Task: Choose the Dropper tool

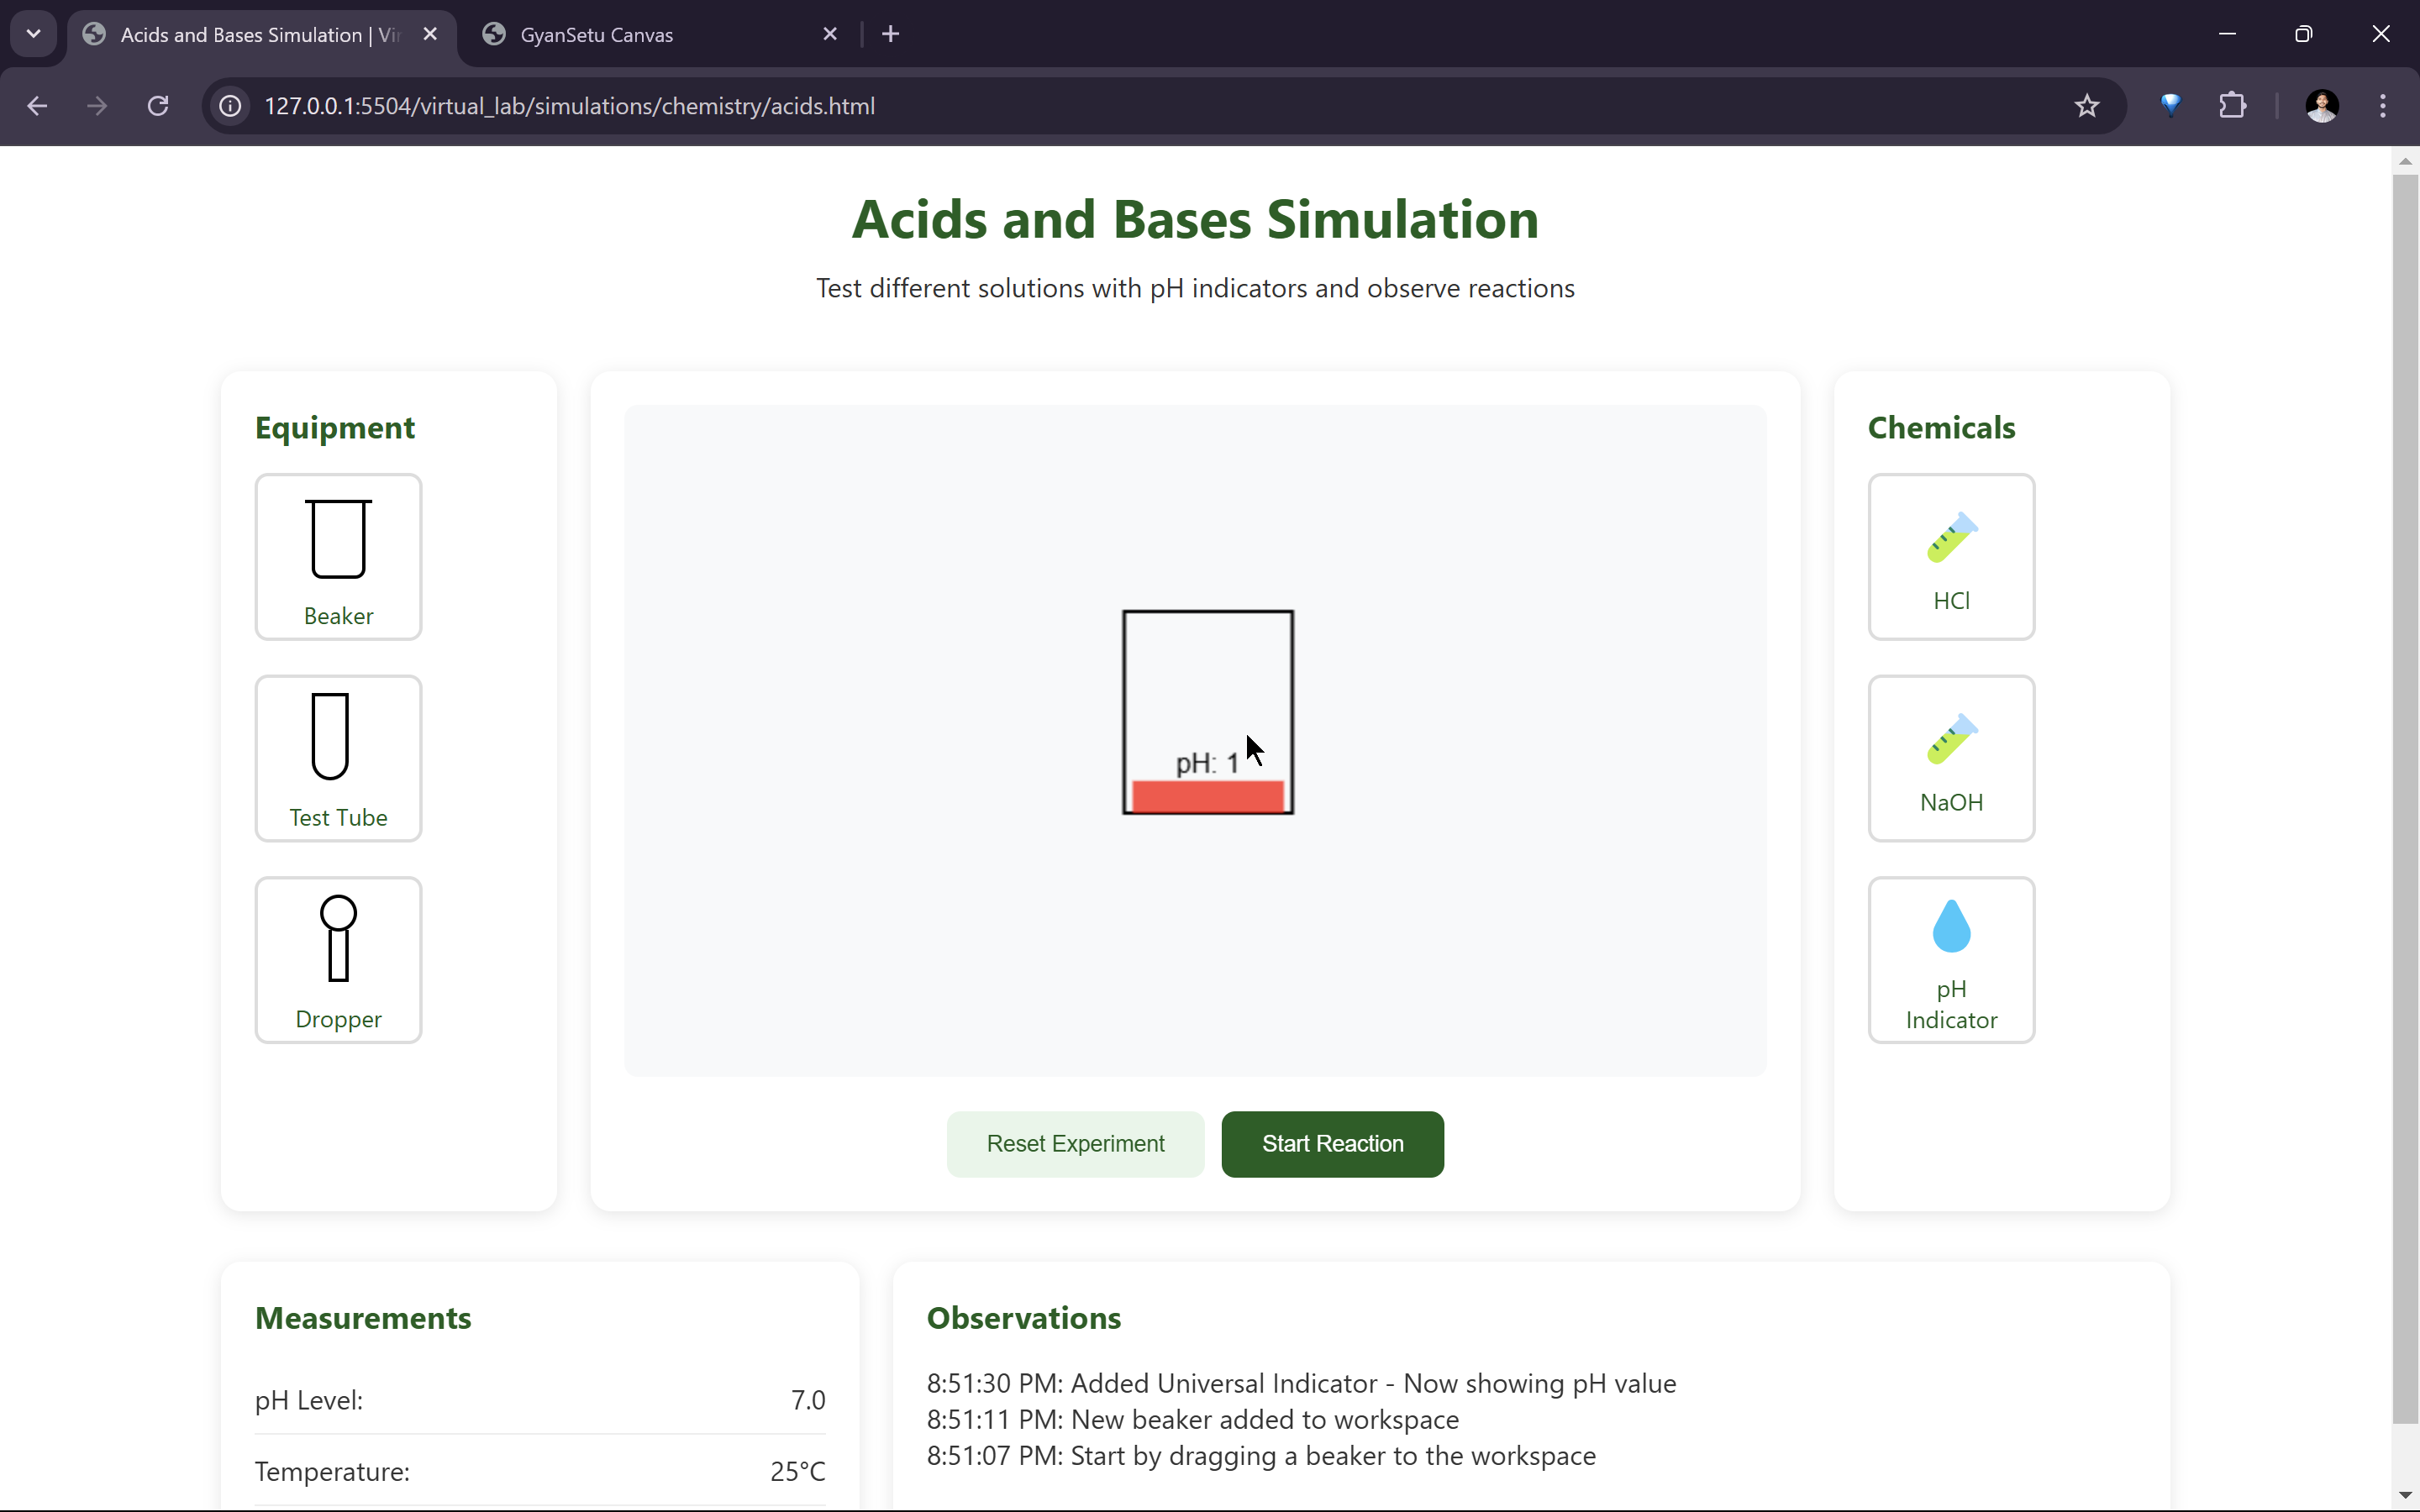Action: tap(338, 959)
